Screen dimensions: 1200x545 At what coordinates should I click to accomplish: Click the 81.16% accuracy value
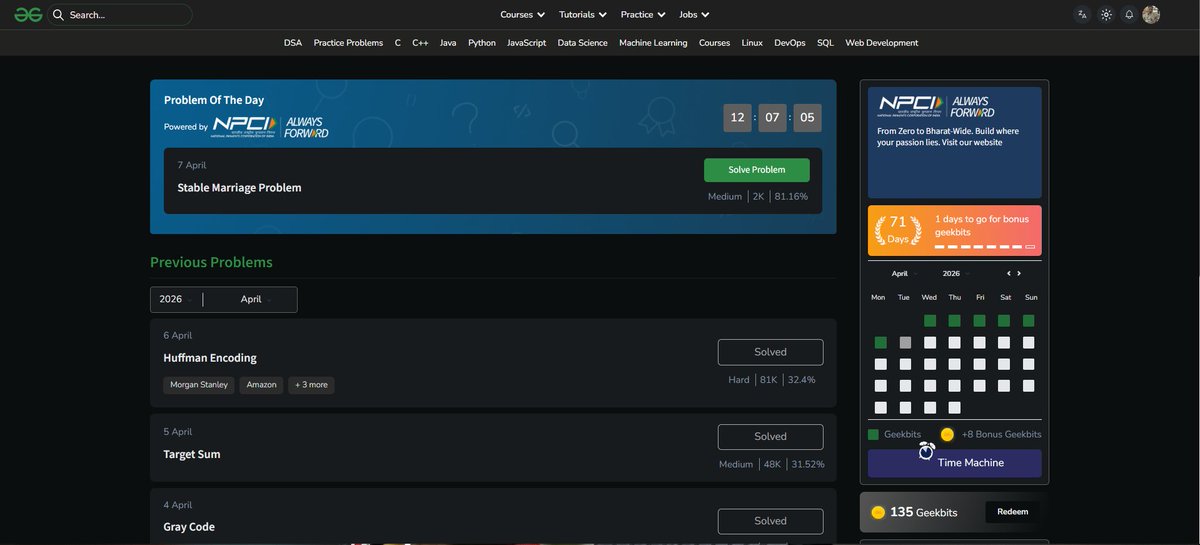791,197
